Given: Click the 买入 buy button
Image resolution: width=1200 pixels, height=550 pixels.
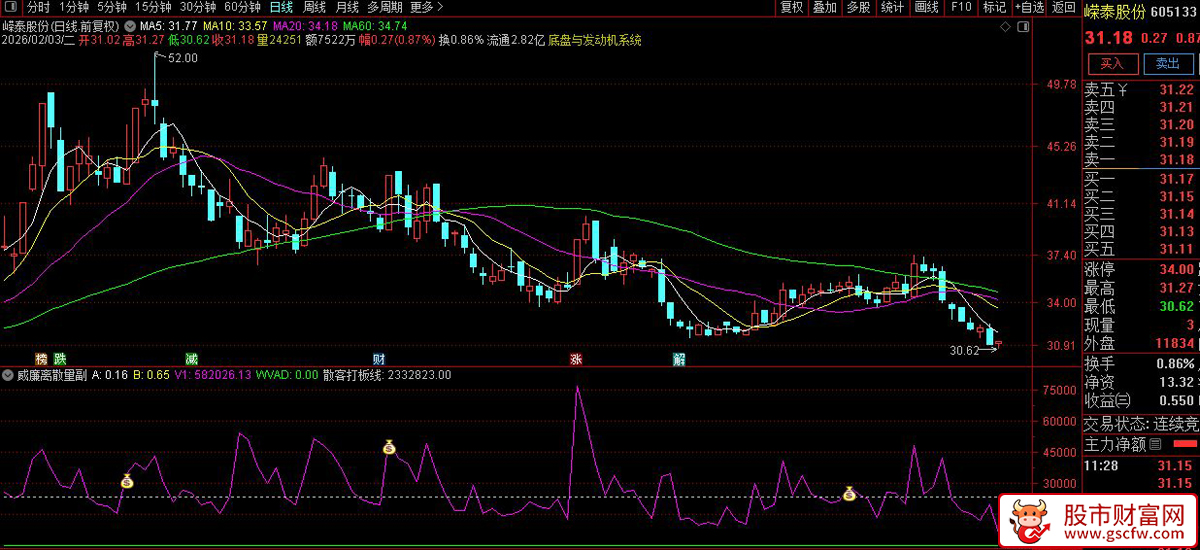Looking at the screenshot, I should (1112, 63).
